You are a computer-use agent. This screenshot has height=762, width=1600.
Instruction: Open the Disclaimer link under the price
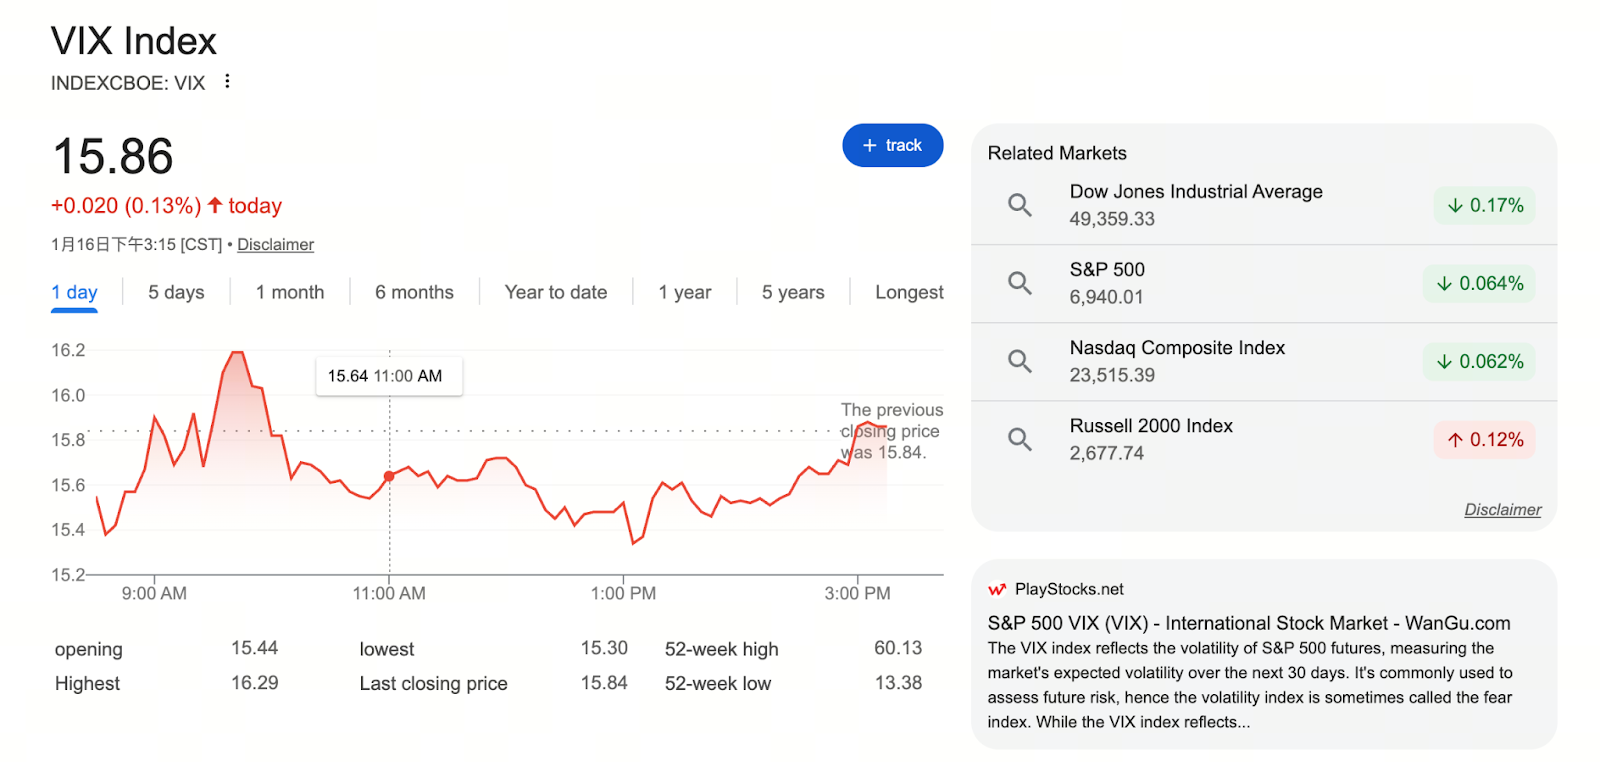(x=275, y=245)
